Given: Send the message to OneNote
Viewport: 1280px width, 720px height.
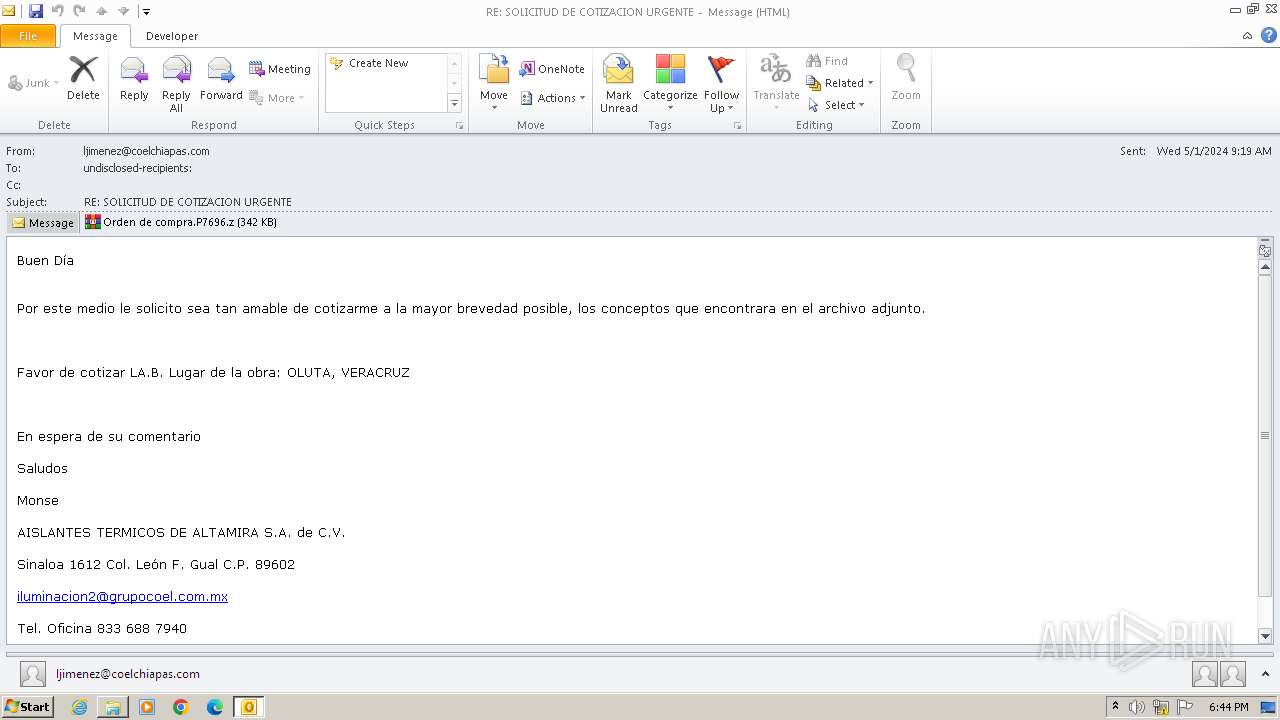Looking at the screenshot, I should pos(552,69).
